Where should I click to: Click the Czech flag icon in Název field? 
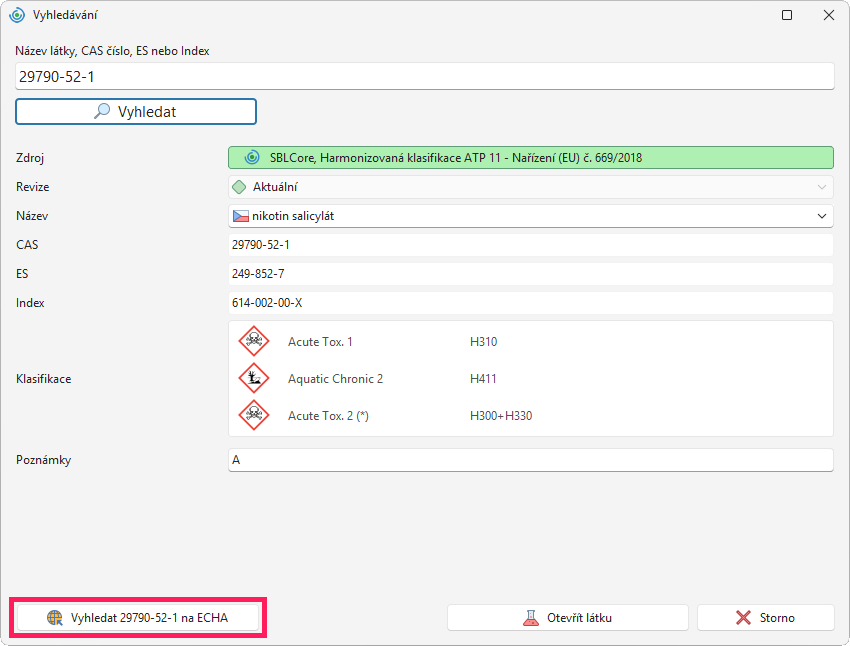(241, 216)
